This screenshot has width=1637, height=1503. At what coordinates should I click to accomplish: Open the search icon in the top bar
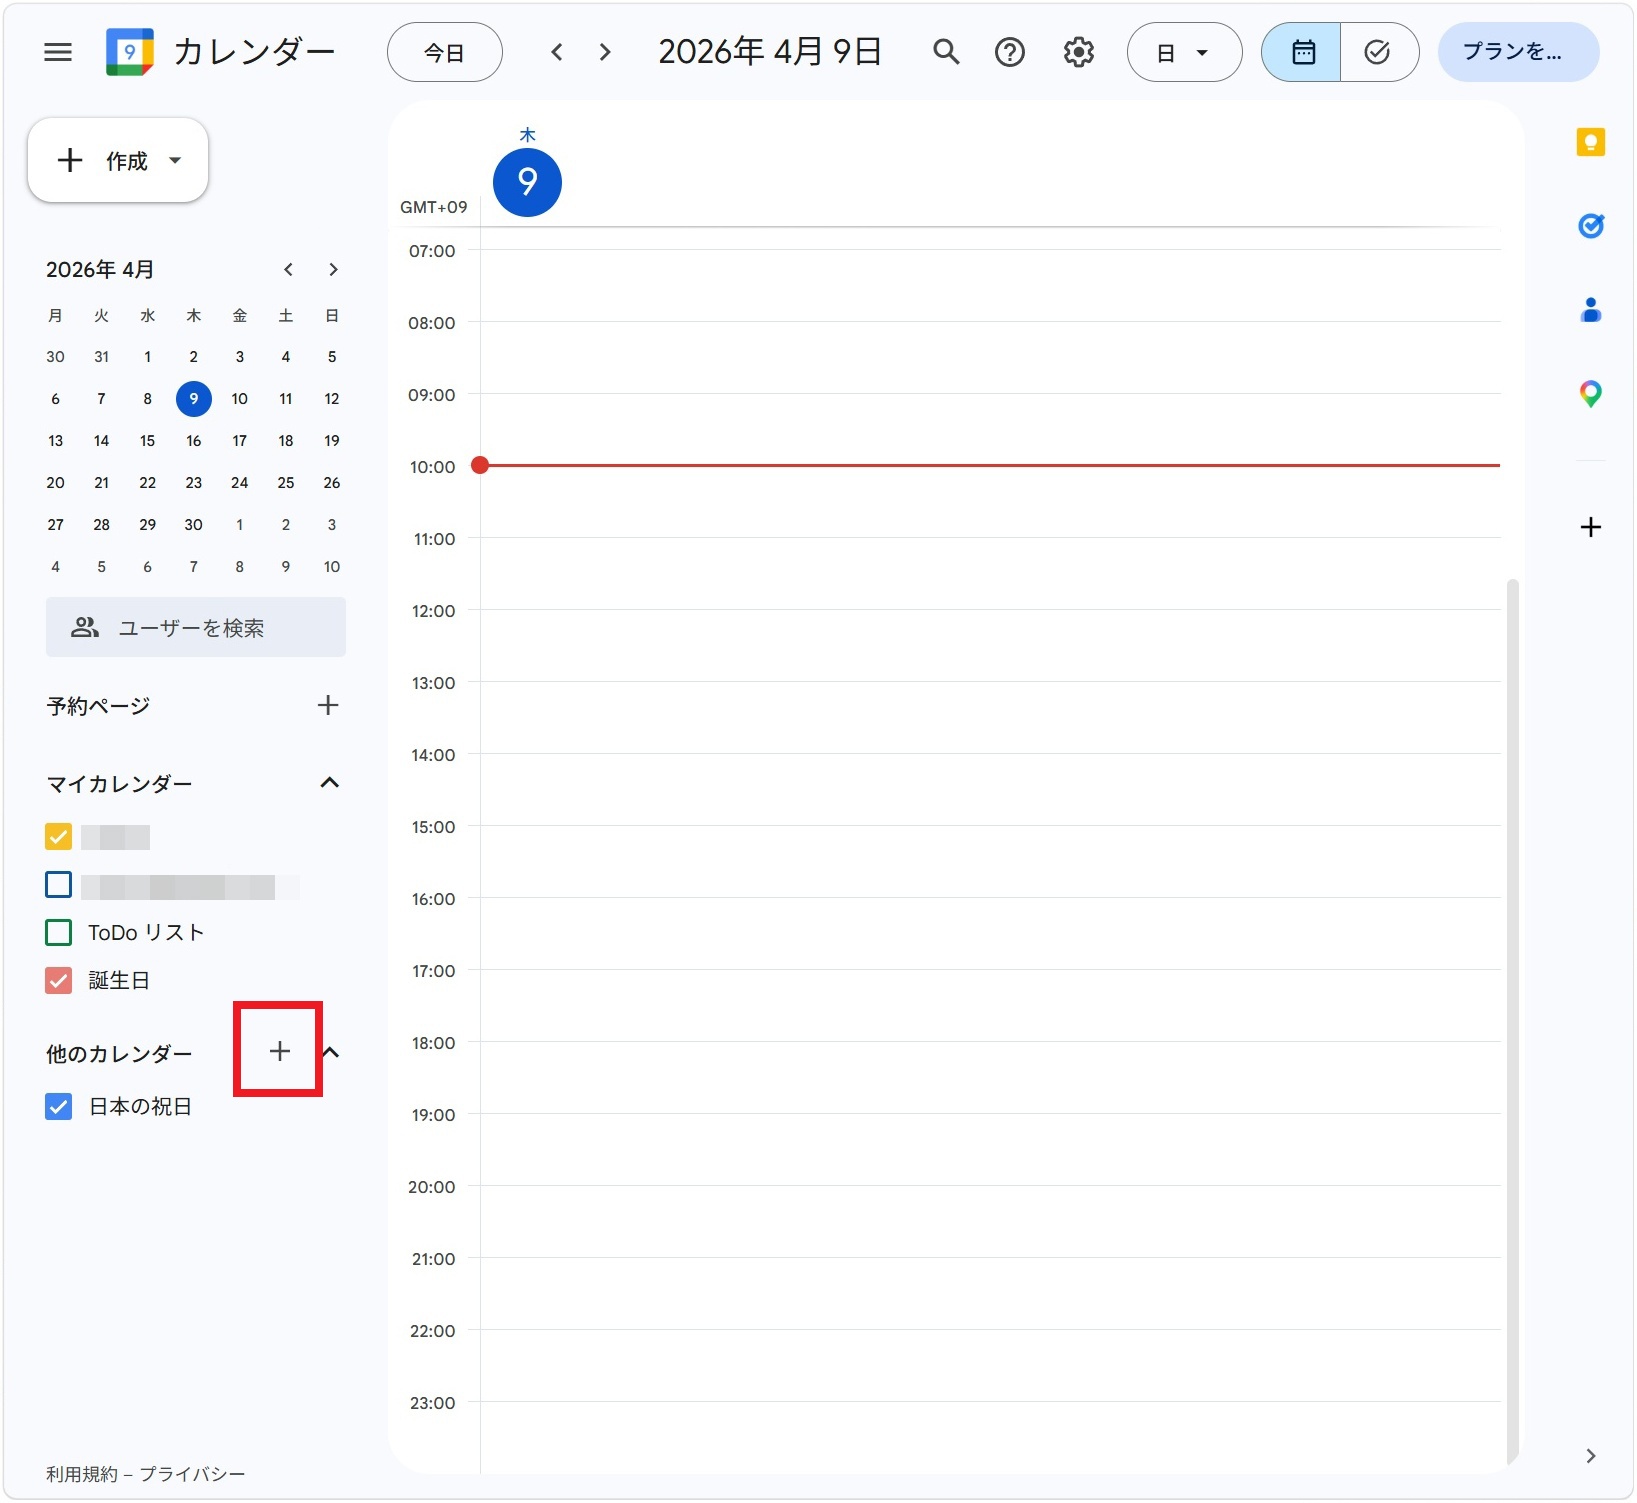pos(945,52)
